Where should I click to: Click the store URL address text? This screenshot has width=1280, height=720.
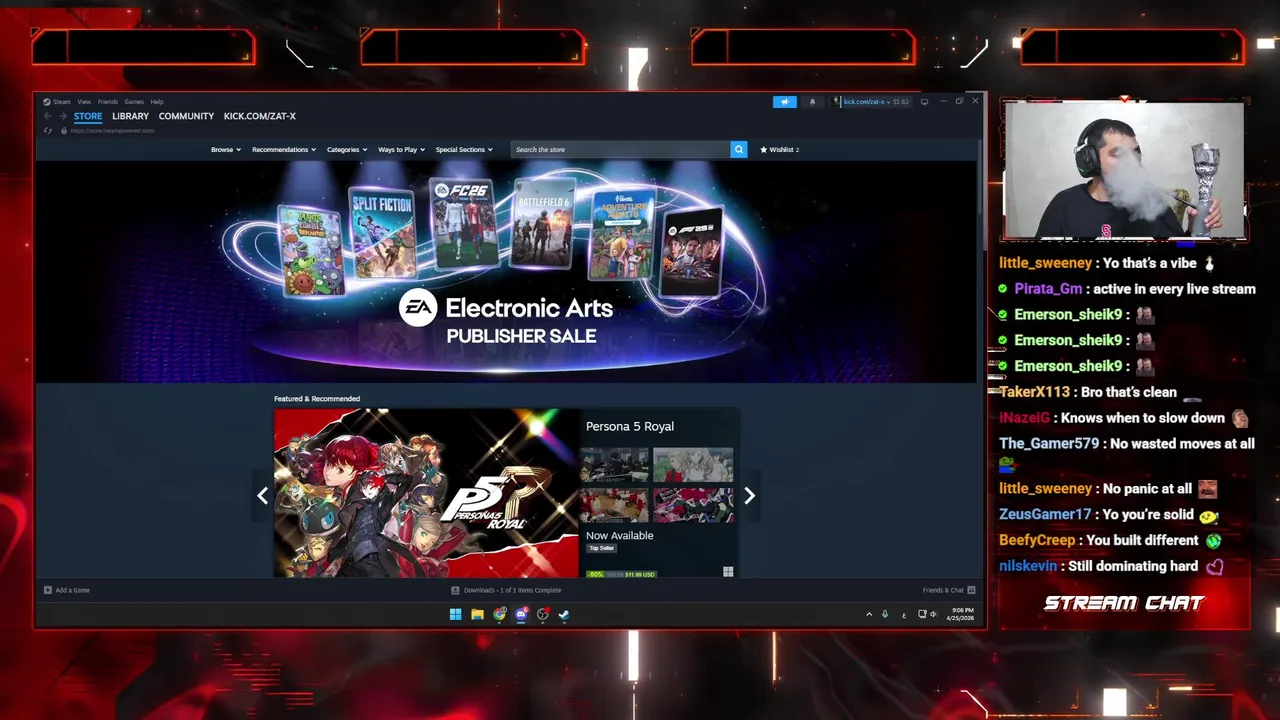pos(112,131)
